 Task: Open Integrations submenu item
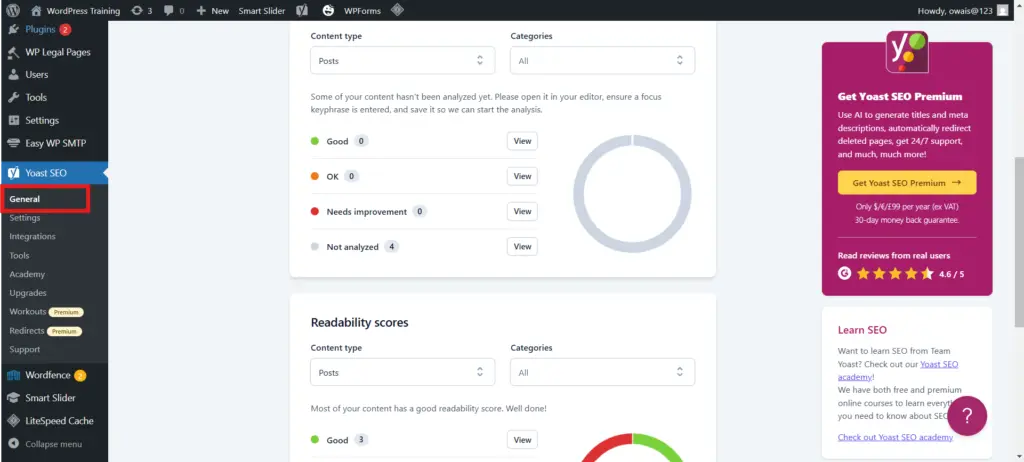coord(33,237)
